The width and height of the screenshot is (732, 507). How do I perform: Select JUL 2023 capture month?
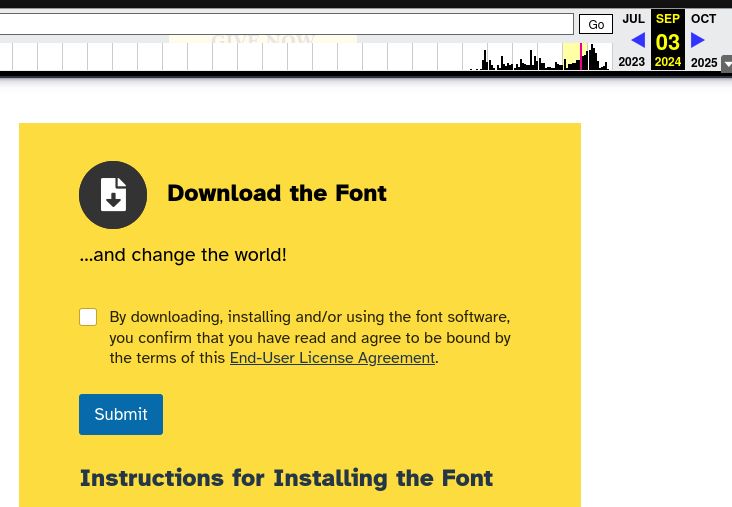tap(633, 19)
